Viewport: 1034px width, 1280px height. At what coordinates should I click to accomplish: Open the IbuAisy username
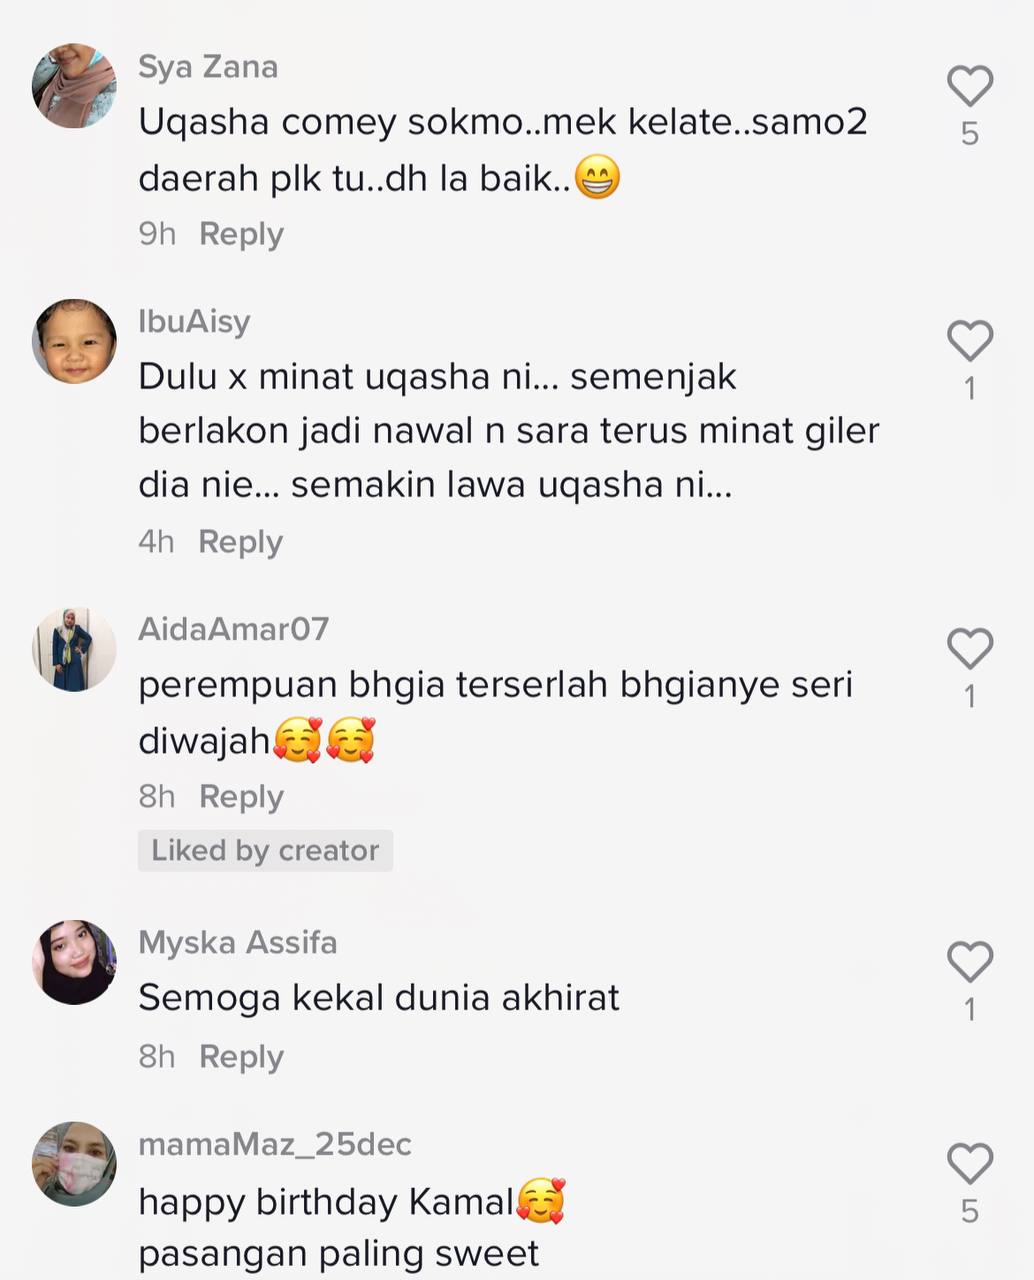pyautogui.click(x=194, y=322)
